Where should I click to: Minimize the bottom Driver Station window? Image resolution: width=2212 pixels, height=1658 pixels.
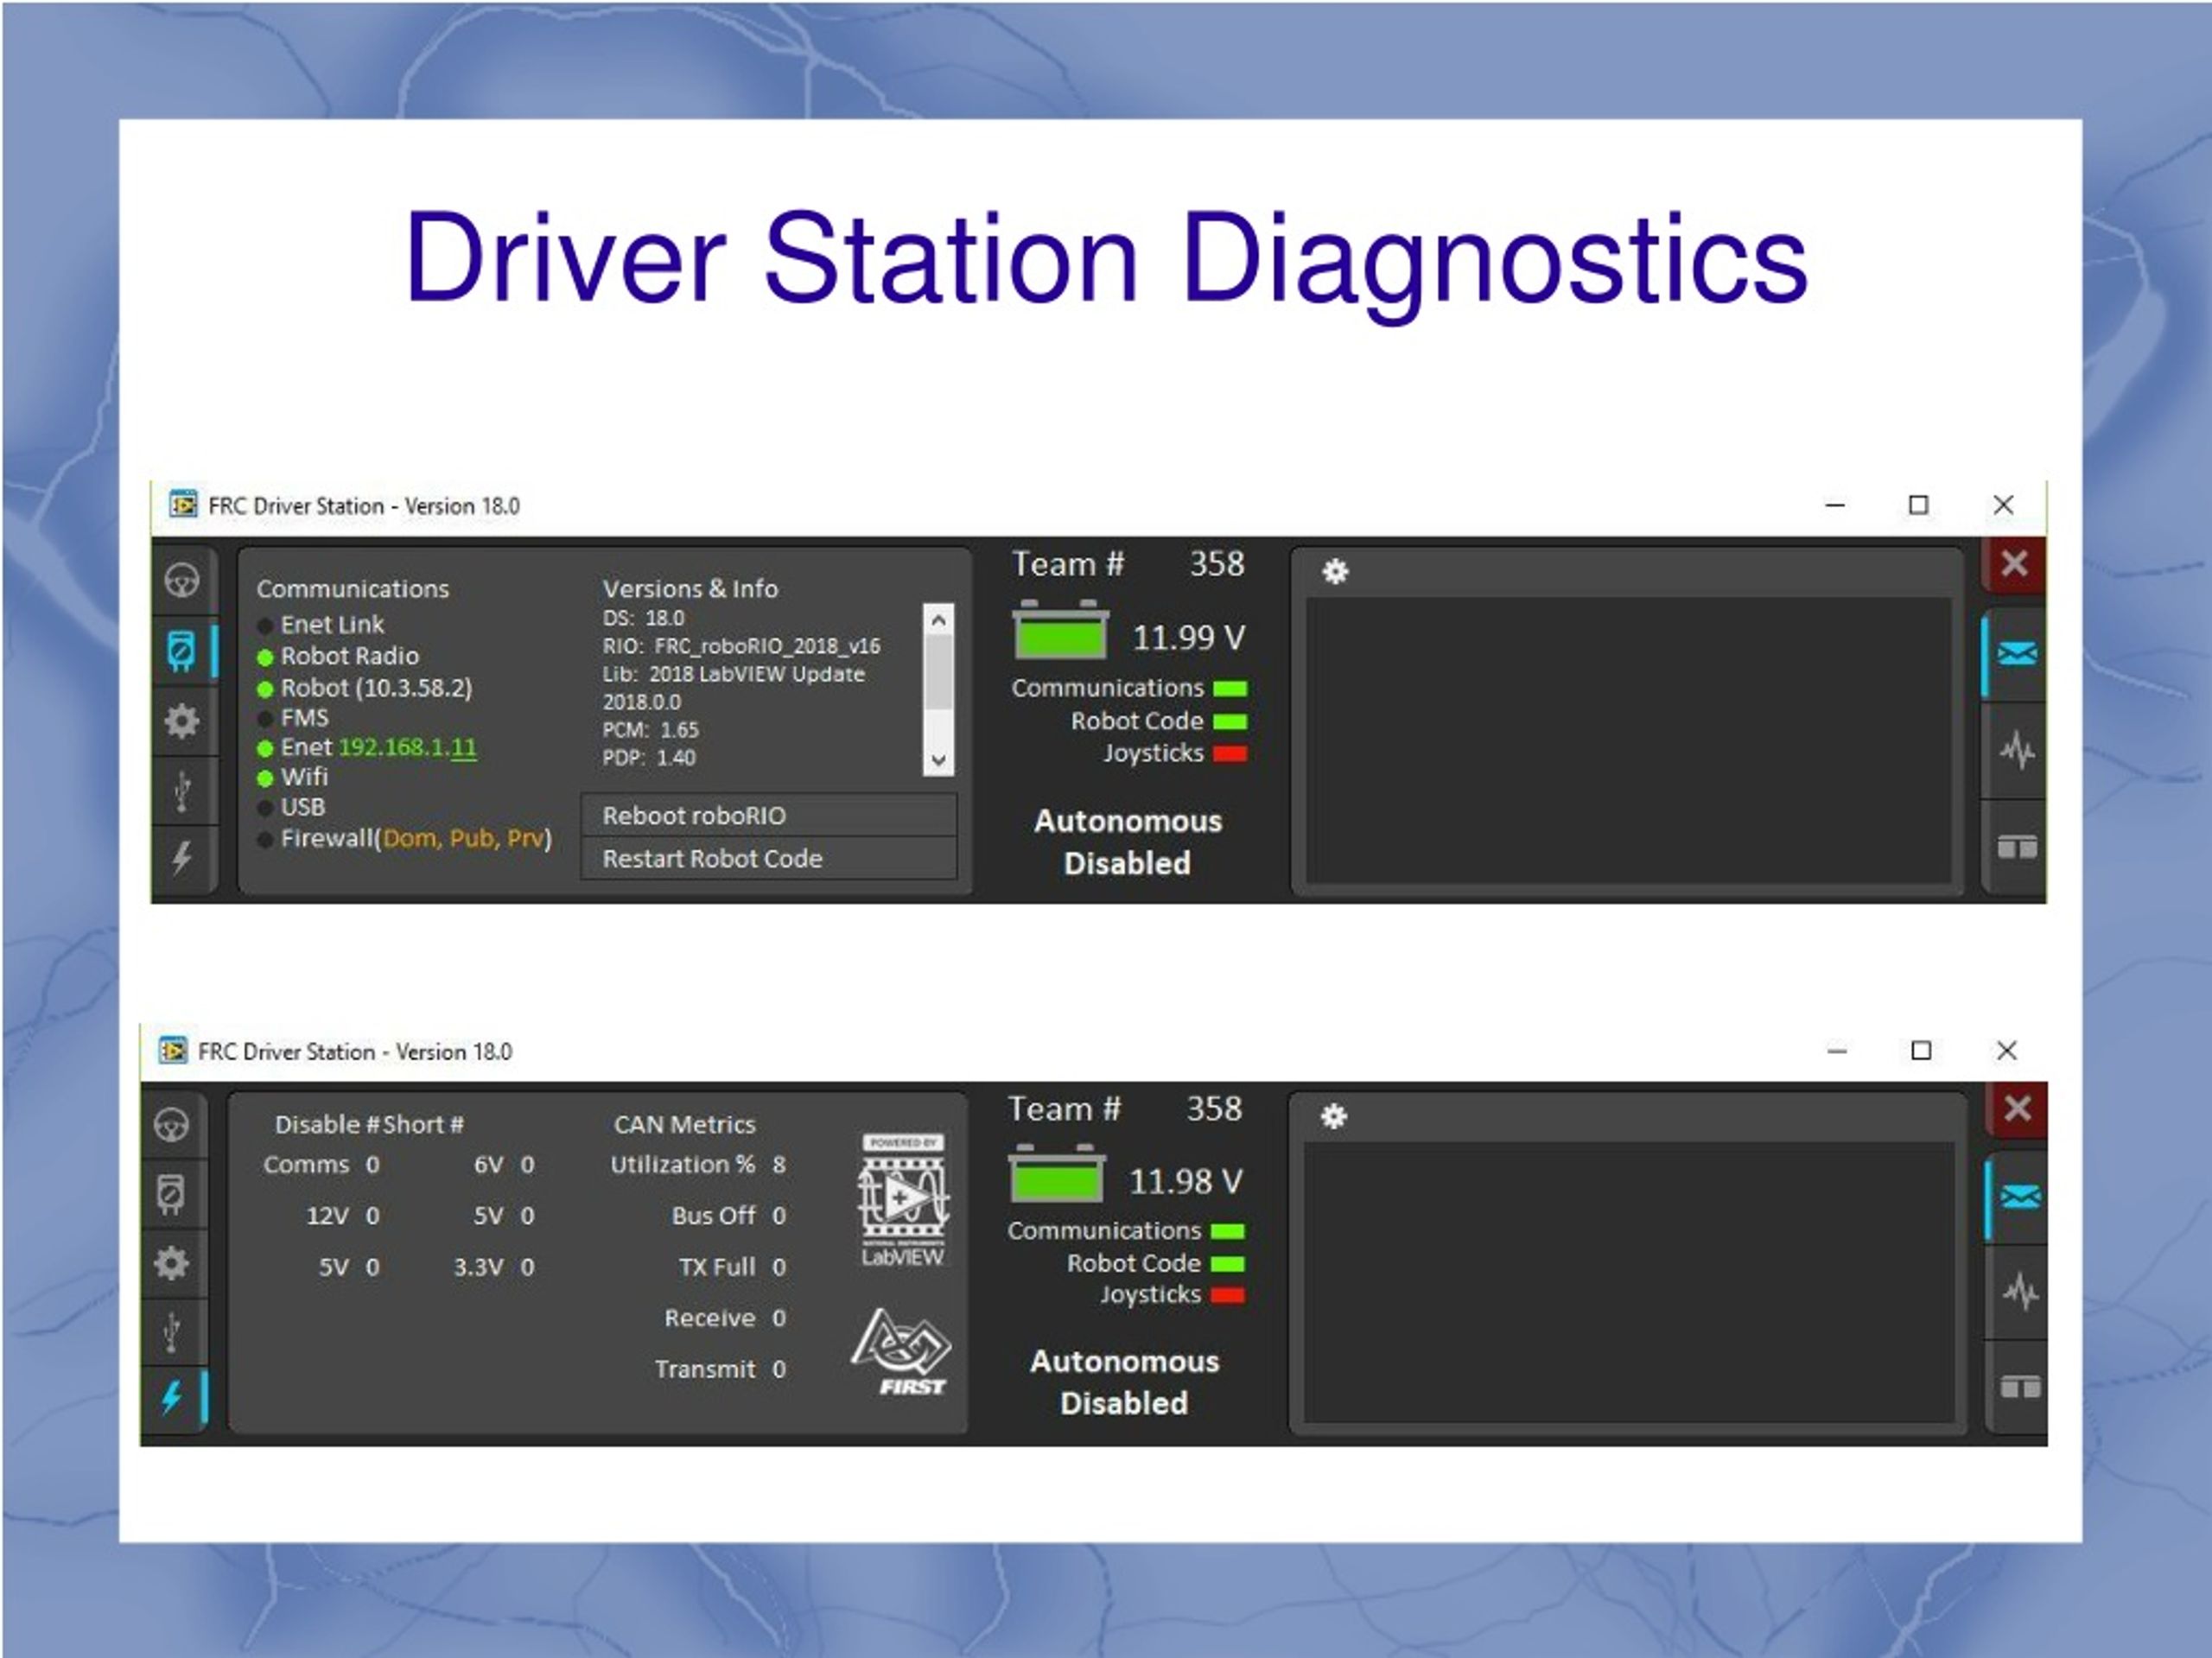click(1837, 1051)
